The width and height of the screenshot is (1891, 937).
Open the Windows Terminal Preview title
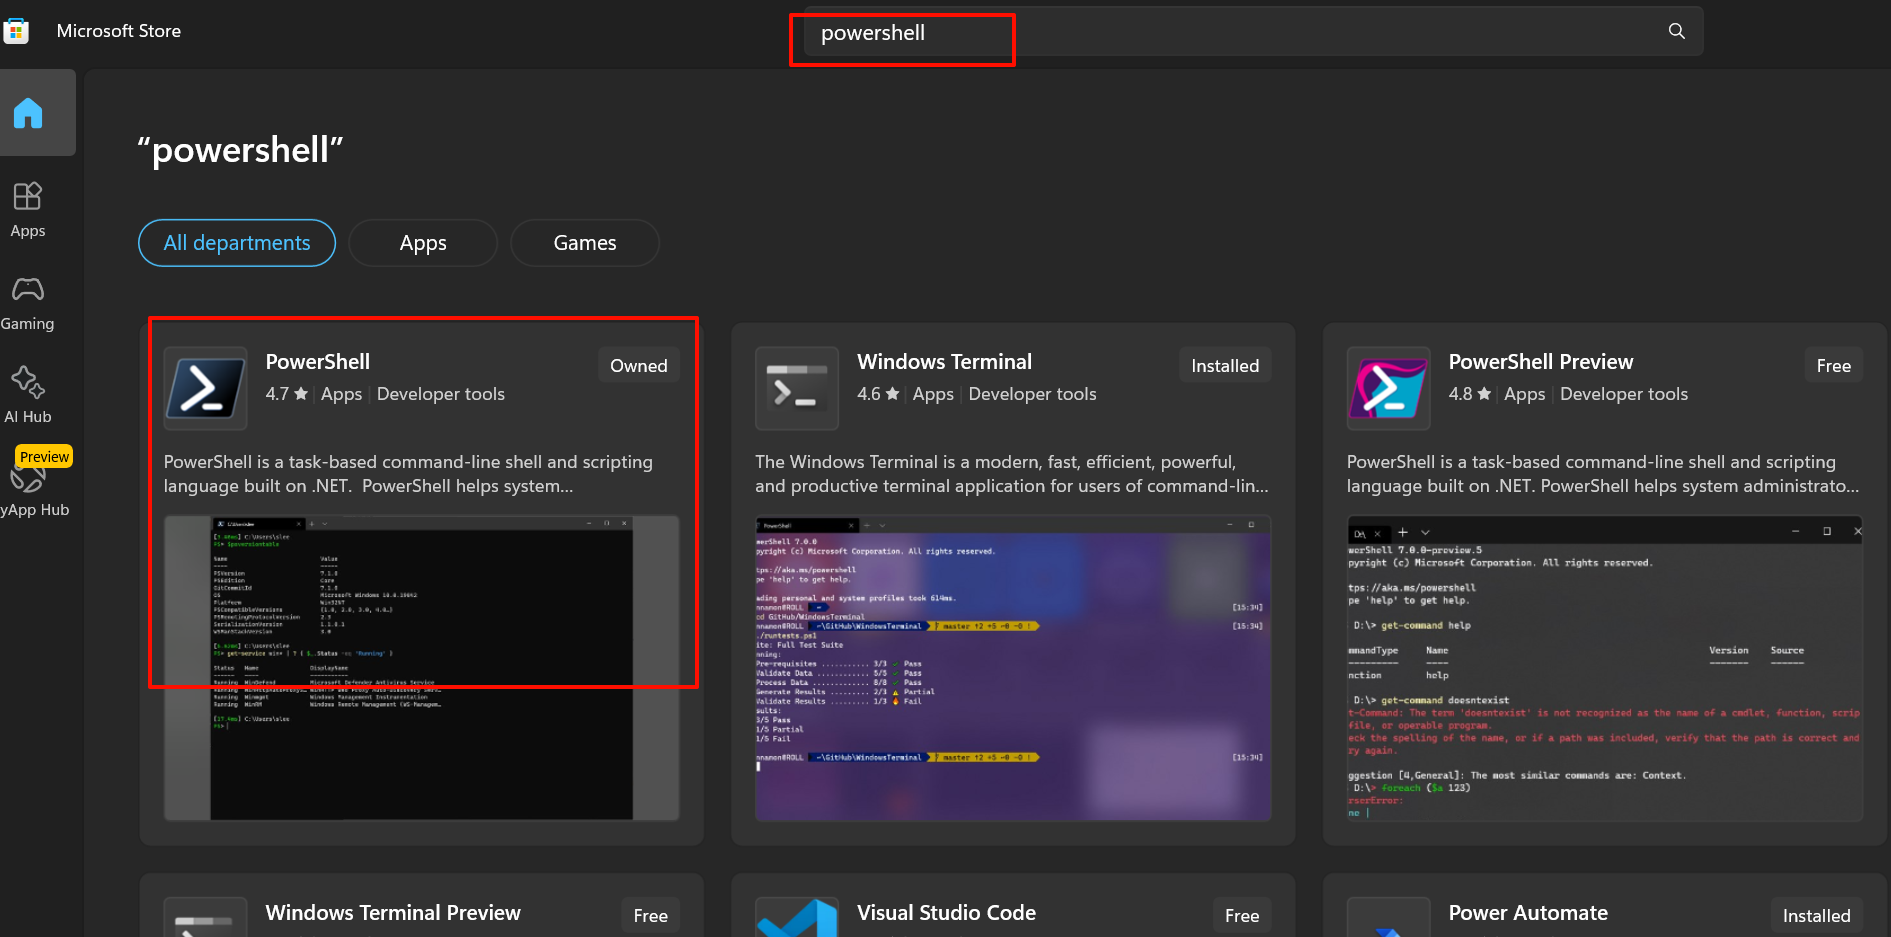(x=393, y=913)
